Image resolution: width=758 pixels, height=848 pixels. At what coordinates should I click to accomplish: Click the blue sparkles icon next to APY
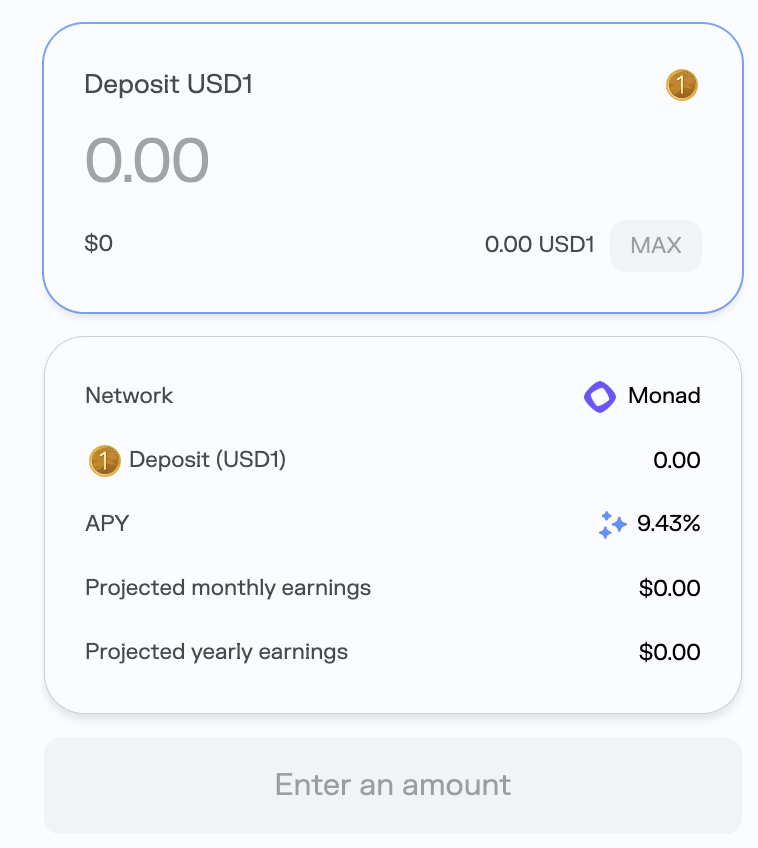pyautogui.click(x=612, y=524)
